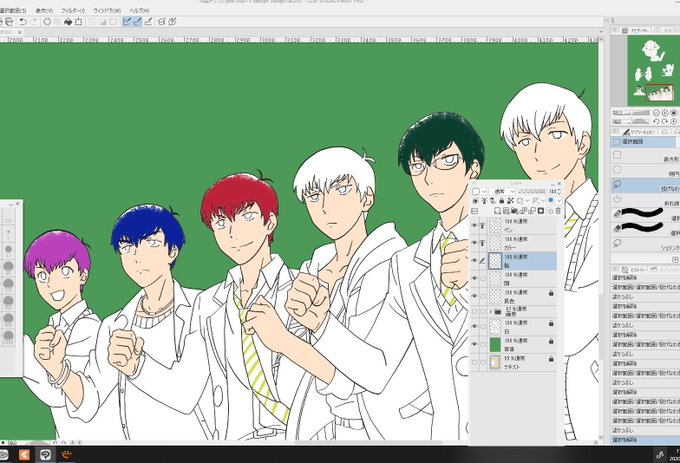
Task: Open palette color dropdown arrow beside white swatch
Action: pos(484,191)
